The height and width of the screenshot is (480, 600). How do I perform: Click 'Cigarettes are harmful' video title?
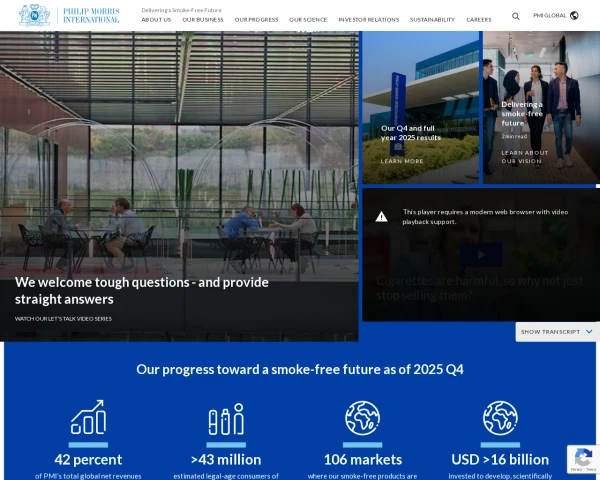click(479, 288)
